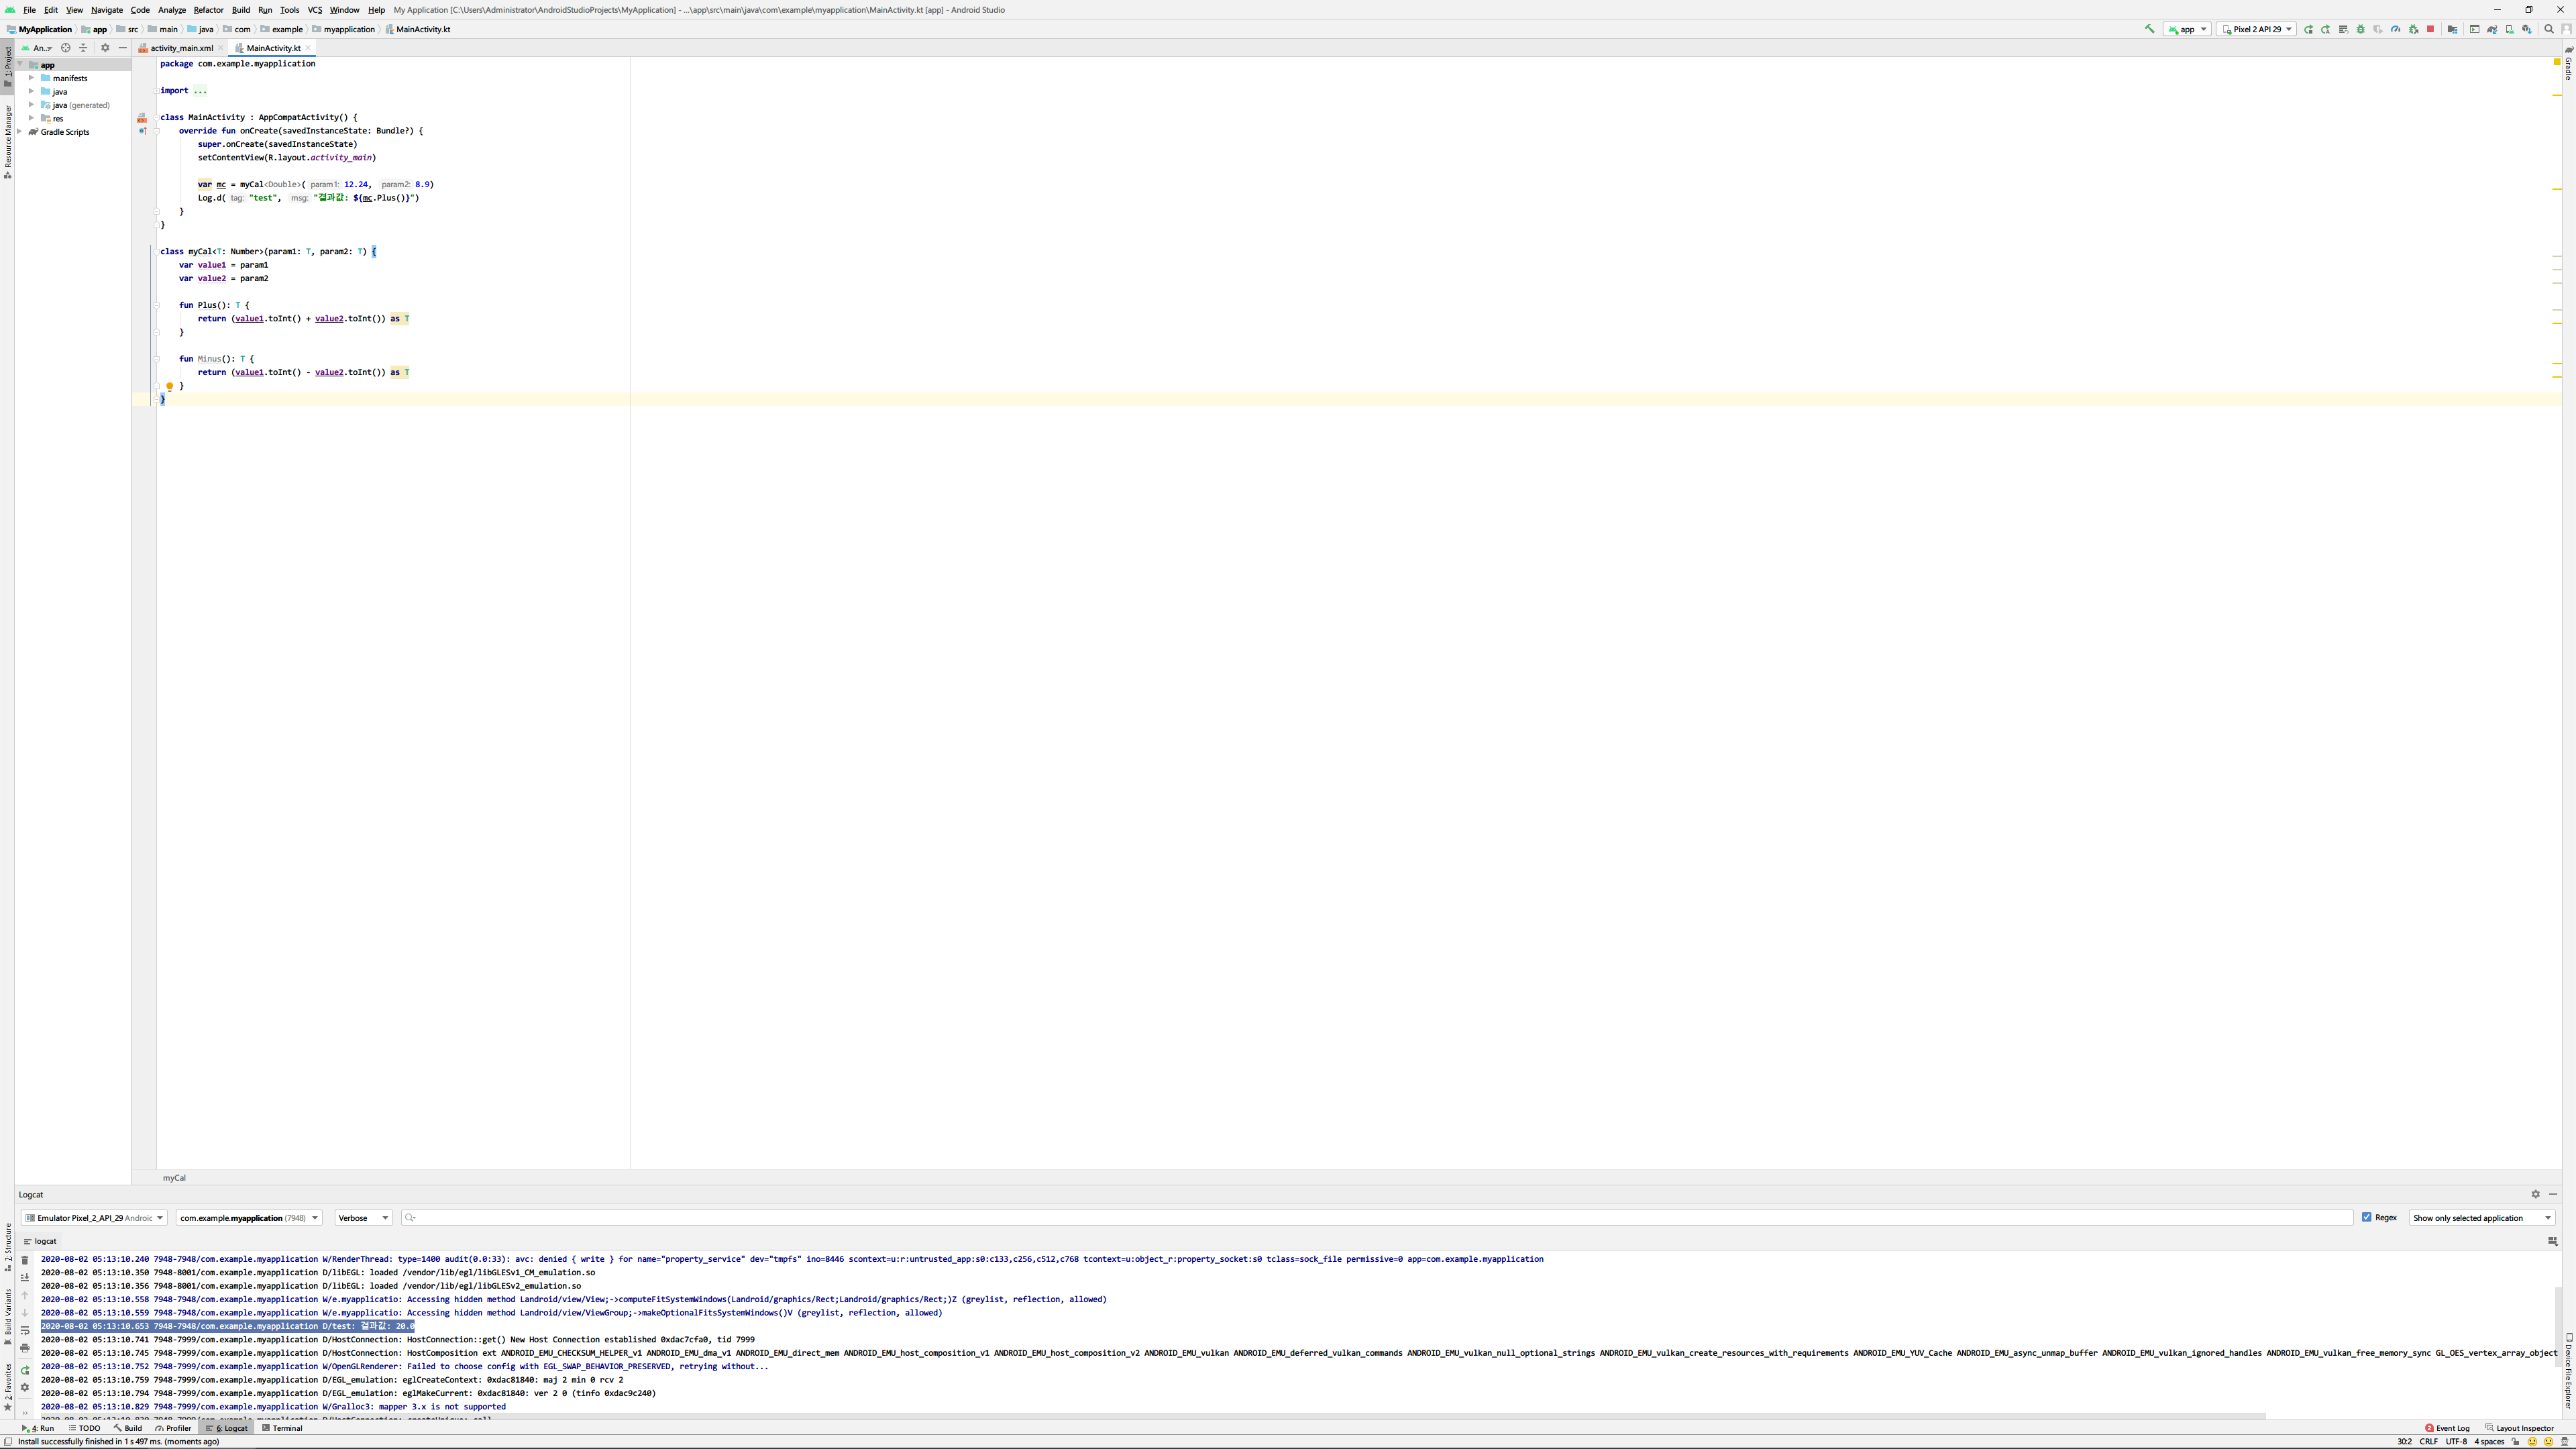This screenshot has width=2576, height=1449.
Task: Expand the res folder in project tree
Action: (32, 118)
